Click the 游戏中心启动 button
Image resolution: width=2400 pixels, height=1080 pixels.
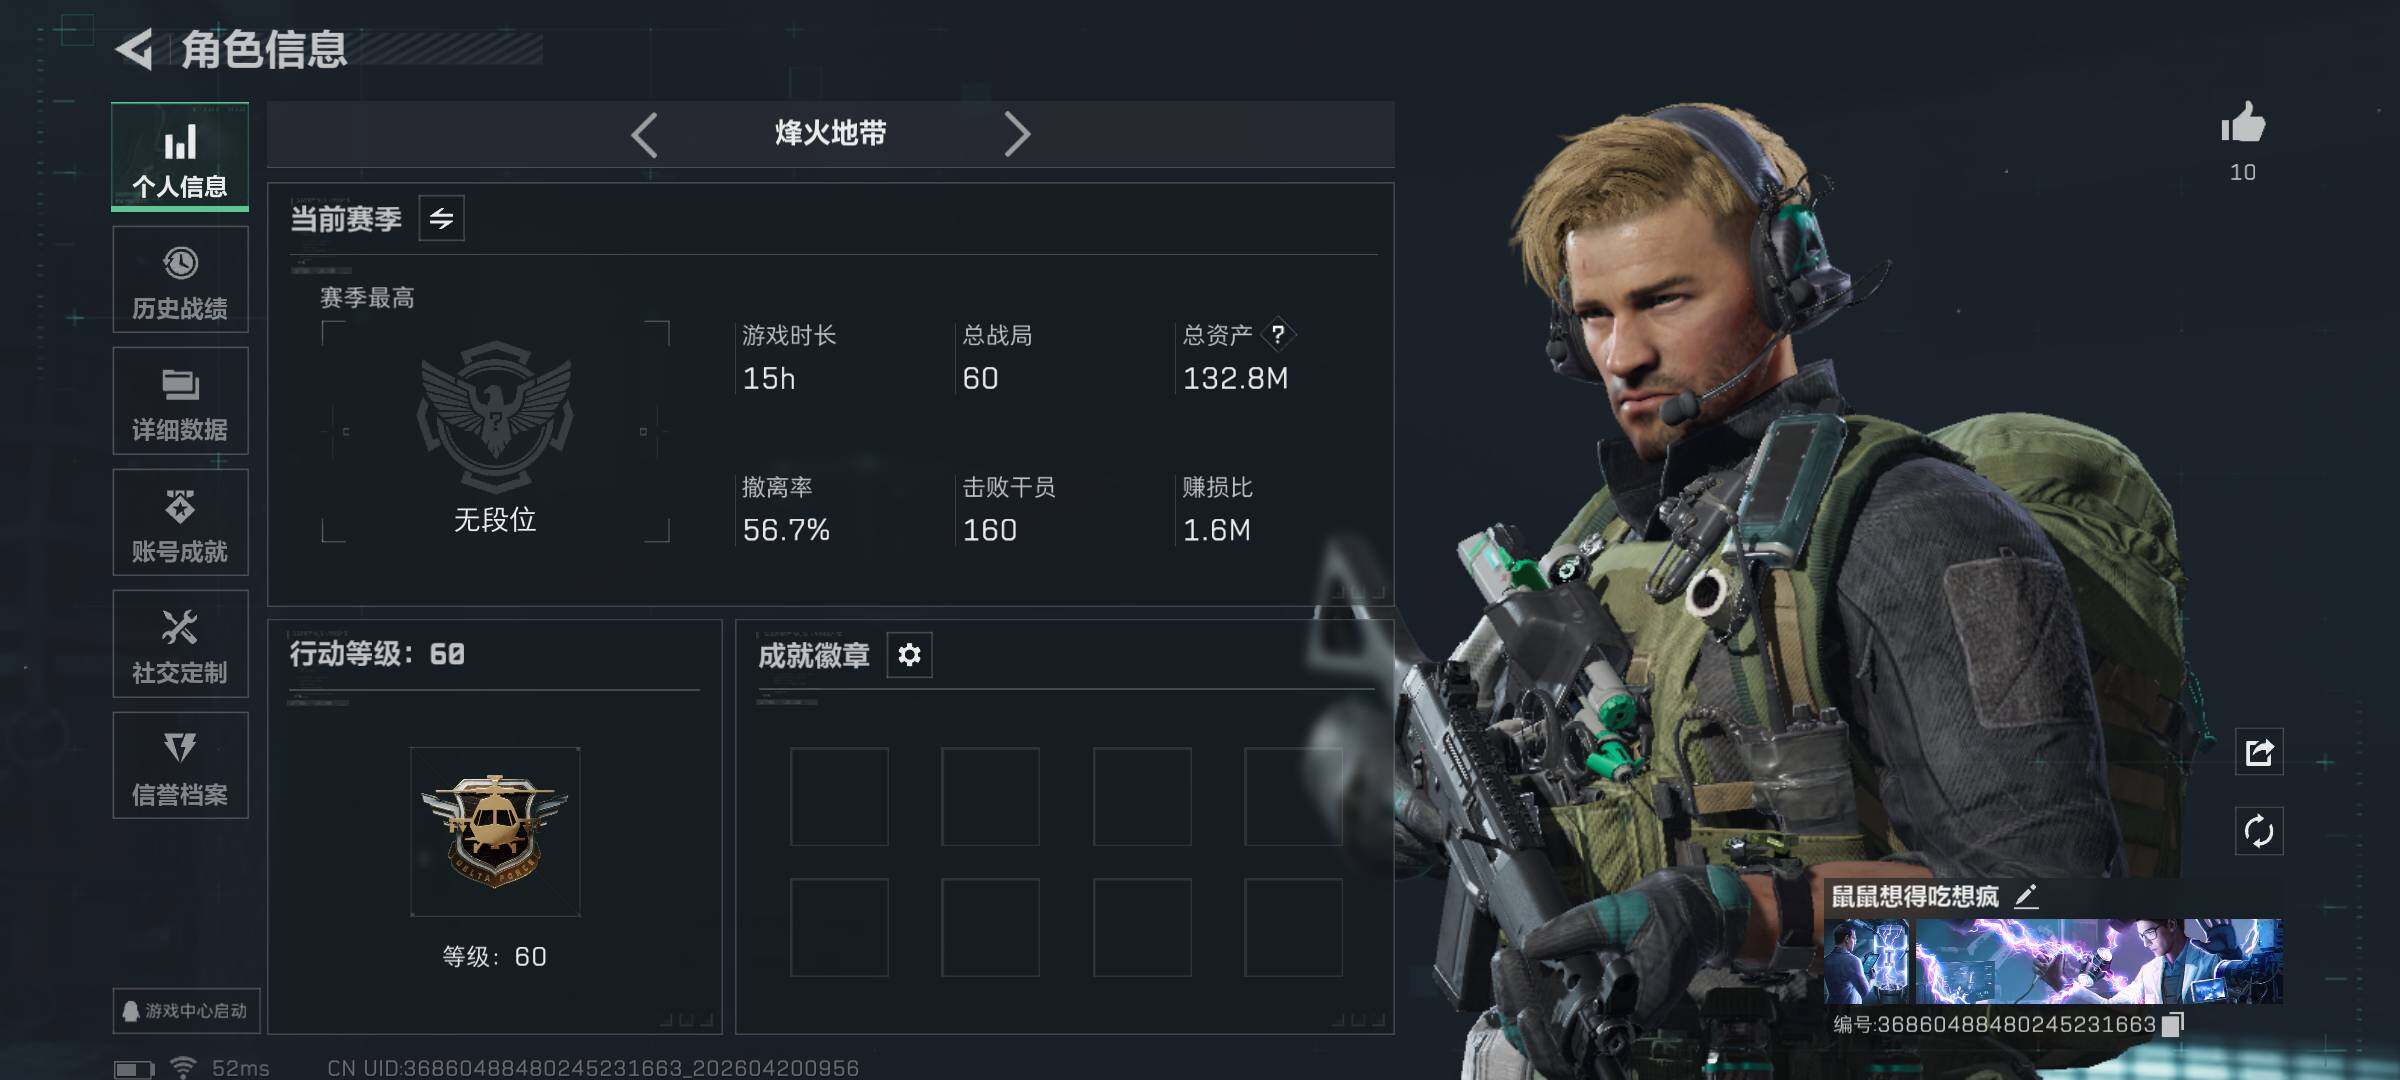(186, 1011)
